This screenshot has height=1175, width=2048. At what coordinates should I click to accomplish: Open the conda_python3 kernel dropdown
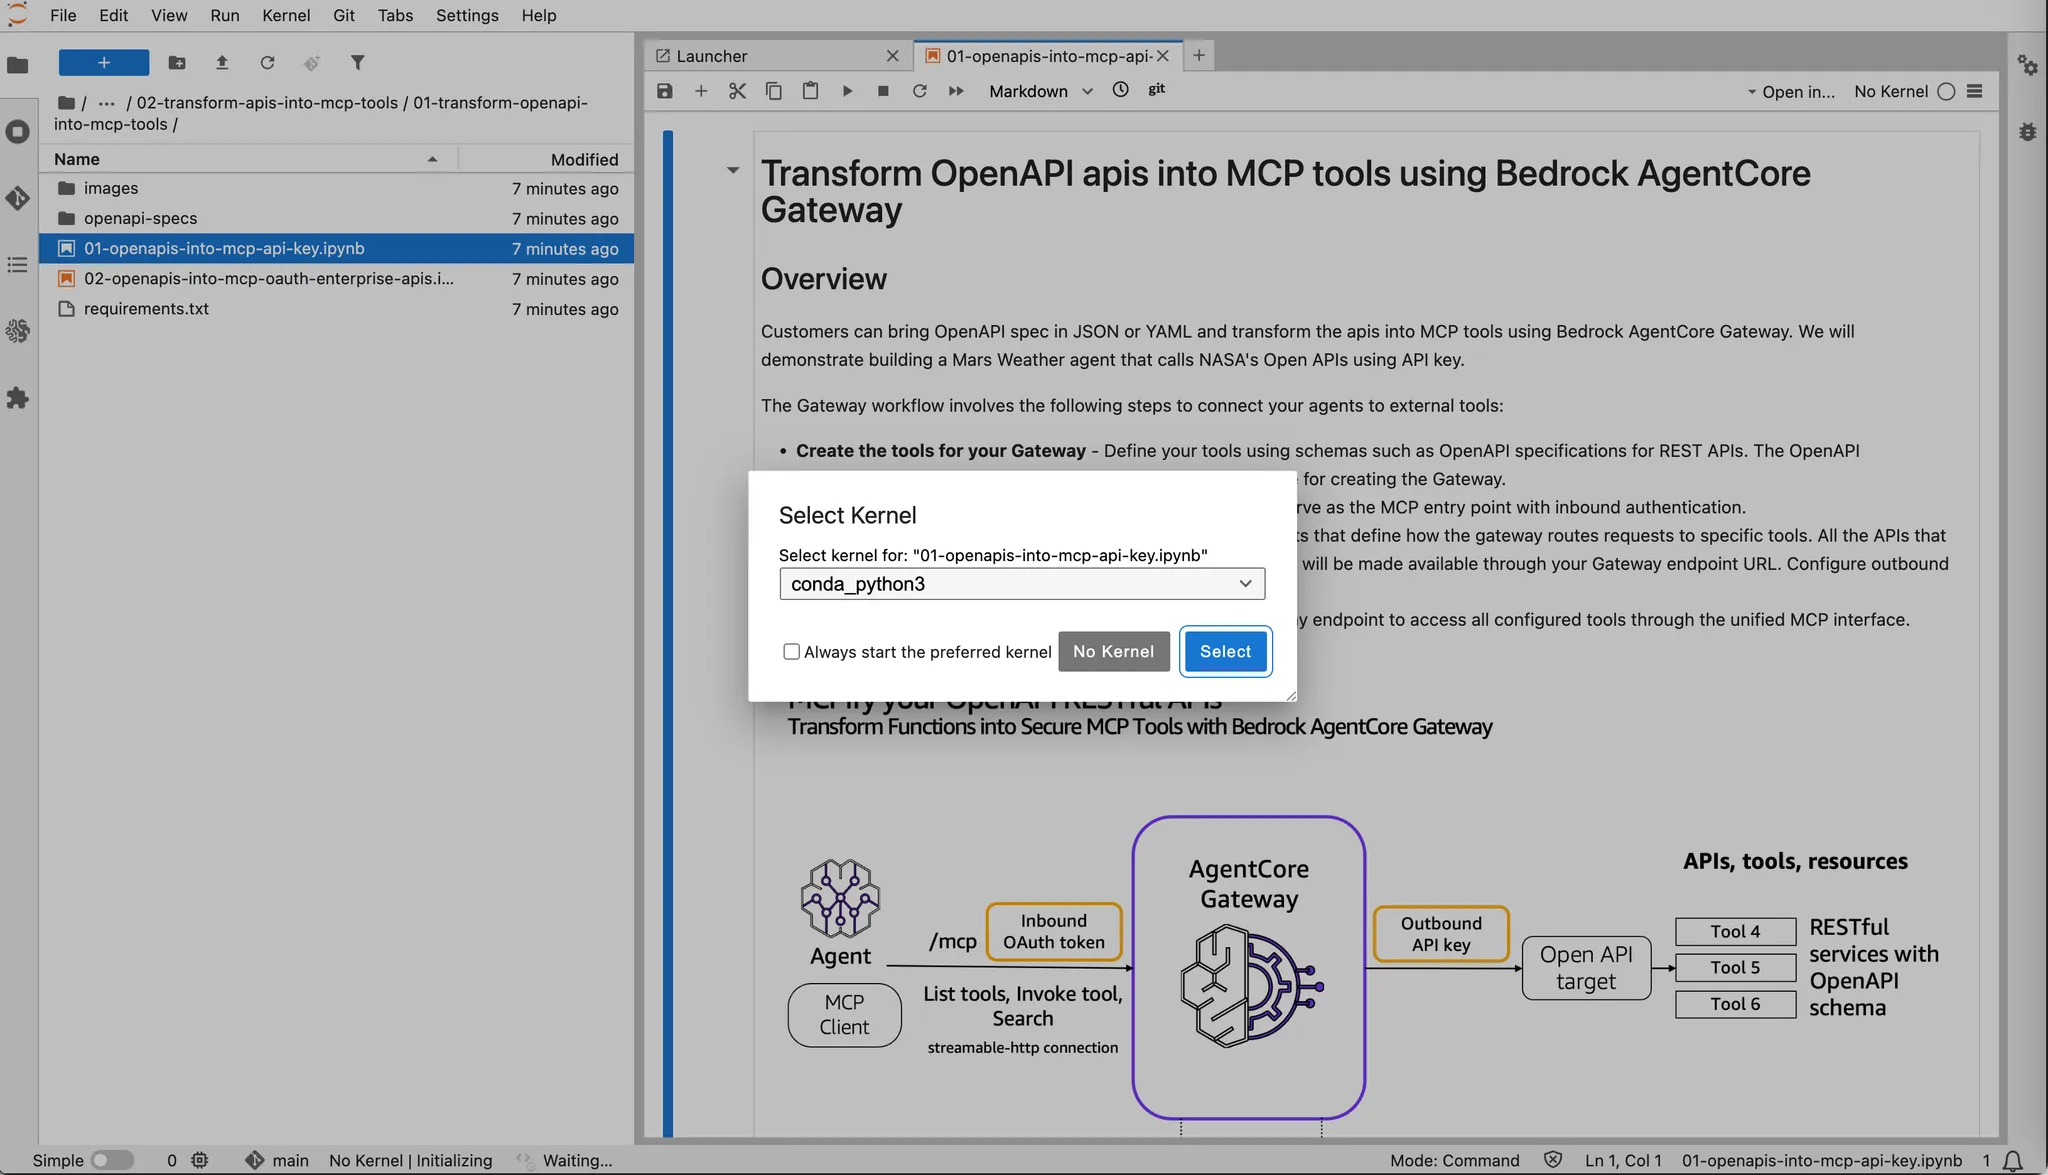coord(1021,584)
